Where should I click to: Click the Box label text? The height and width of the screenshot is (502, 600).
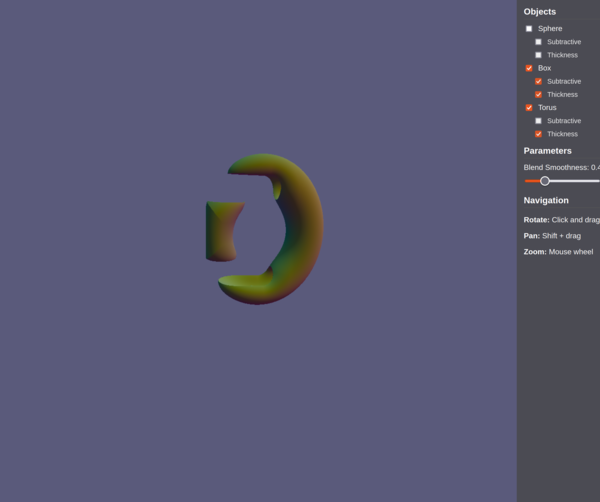(x=544, y=68)
